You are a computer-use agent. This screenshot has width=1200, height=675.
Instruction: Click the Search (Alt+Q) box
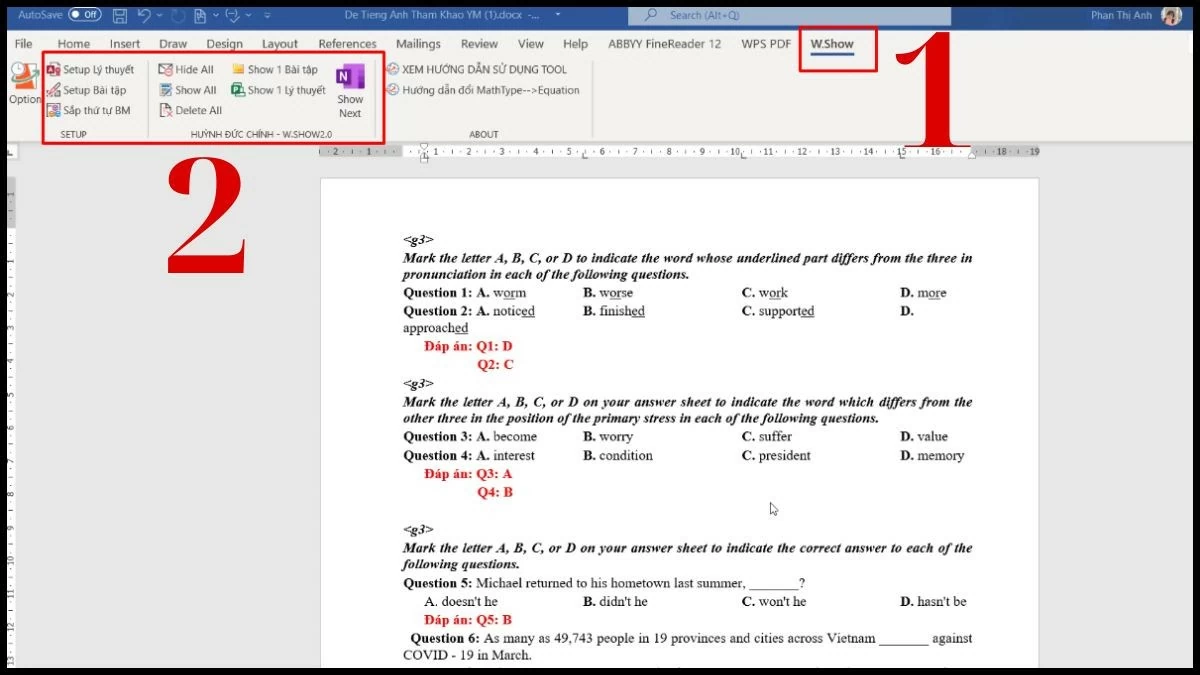pyautogui.click(x=740, y=15)
